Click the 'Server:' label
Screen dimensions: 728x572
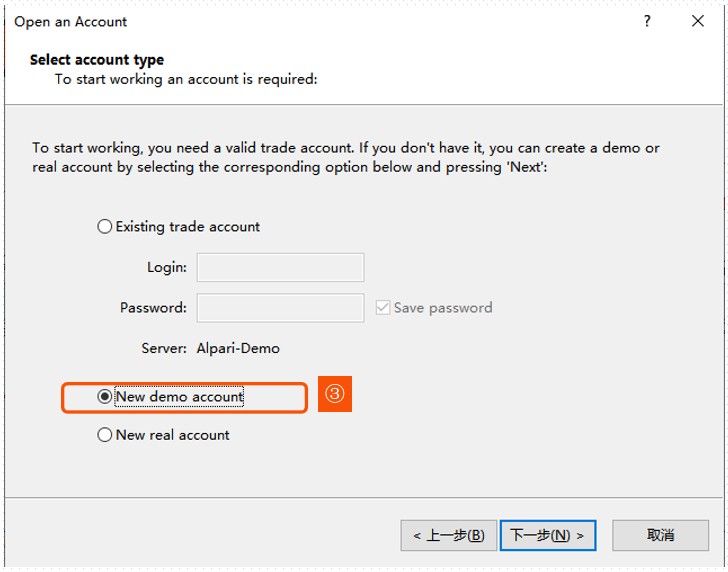point(164,348)
